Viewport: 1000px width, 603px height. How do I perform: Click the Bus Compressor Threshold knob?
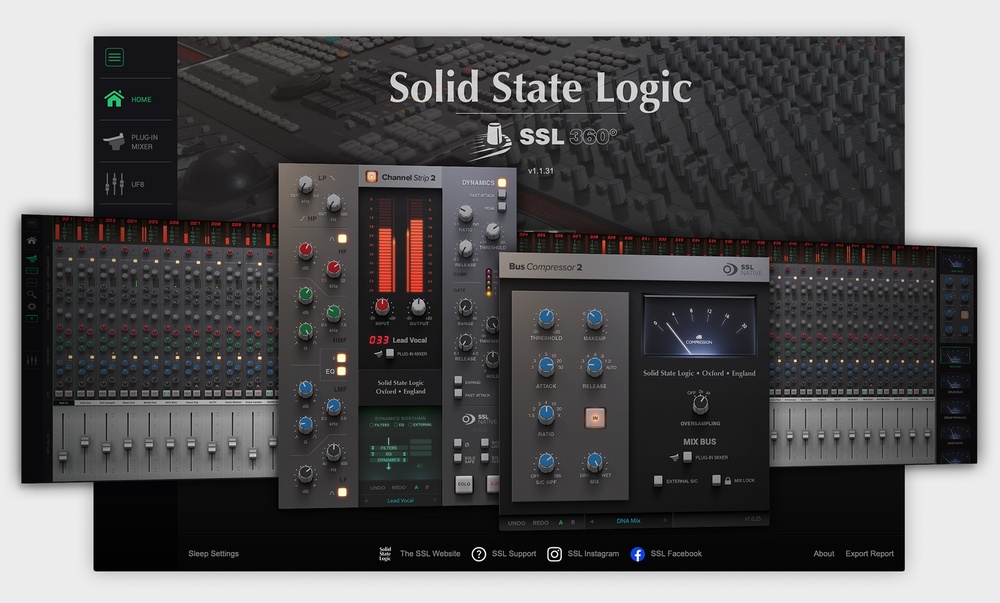[x=546, y=317]
